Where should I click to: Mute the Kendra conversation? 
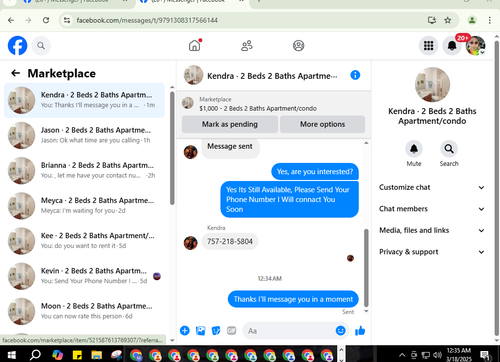[x=414, y=149]
